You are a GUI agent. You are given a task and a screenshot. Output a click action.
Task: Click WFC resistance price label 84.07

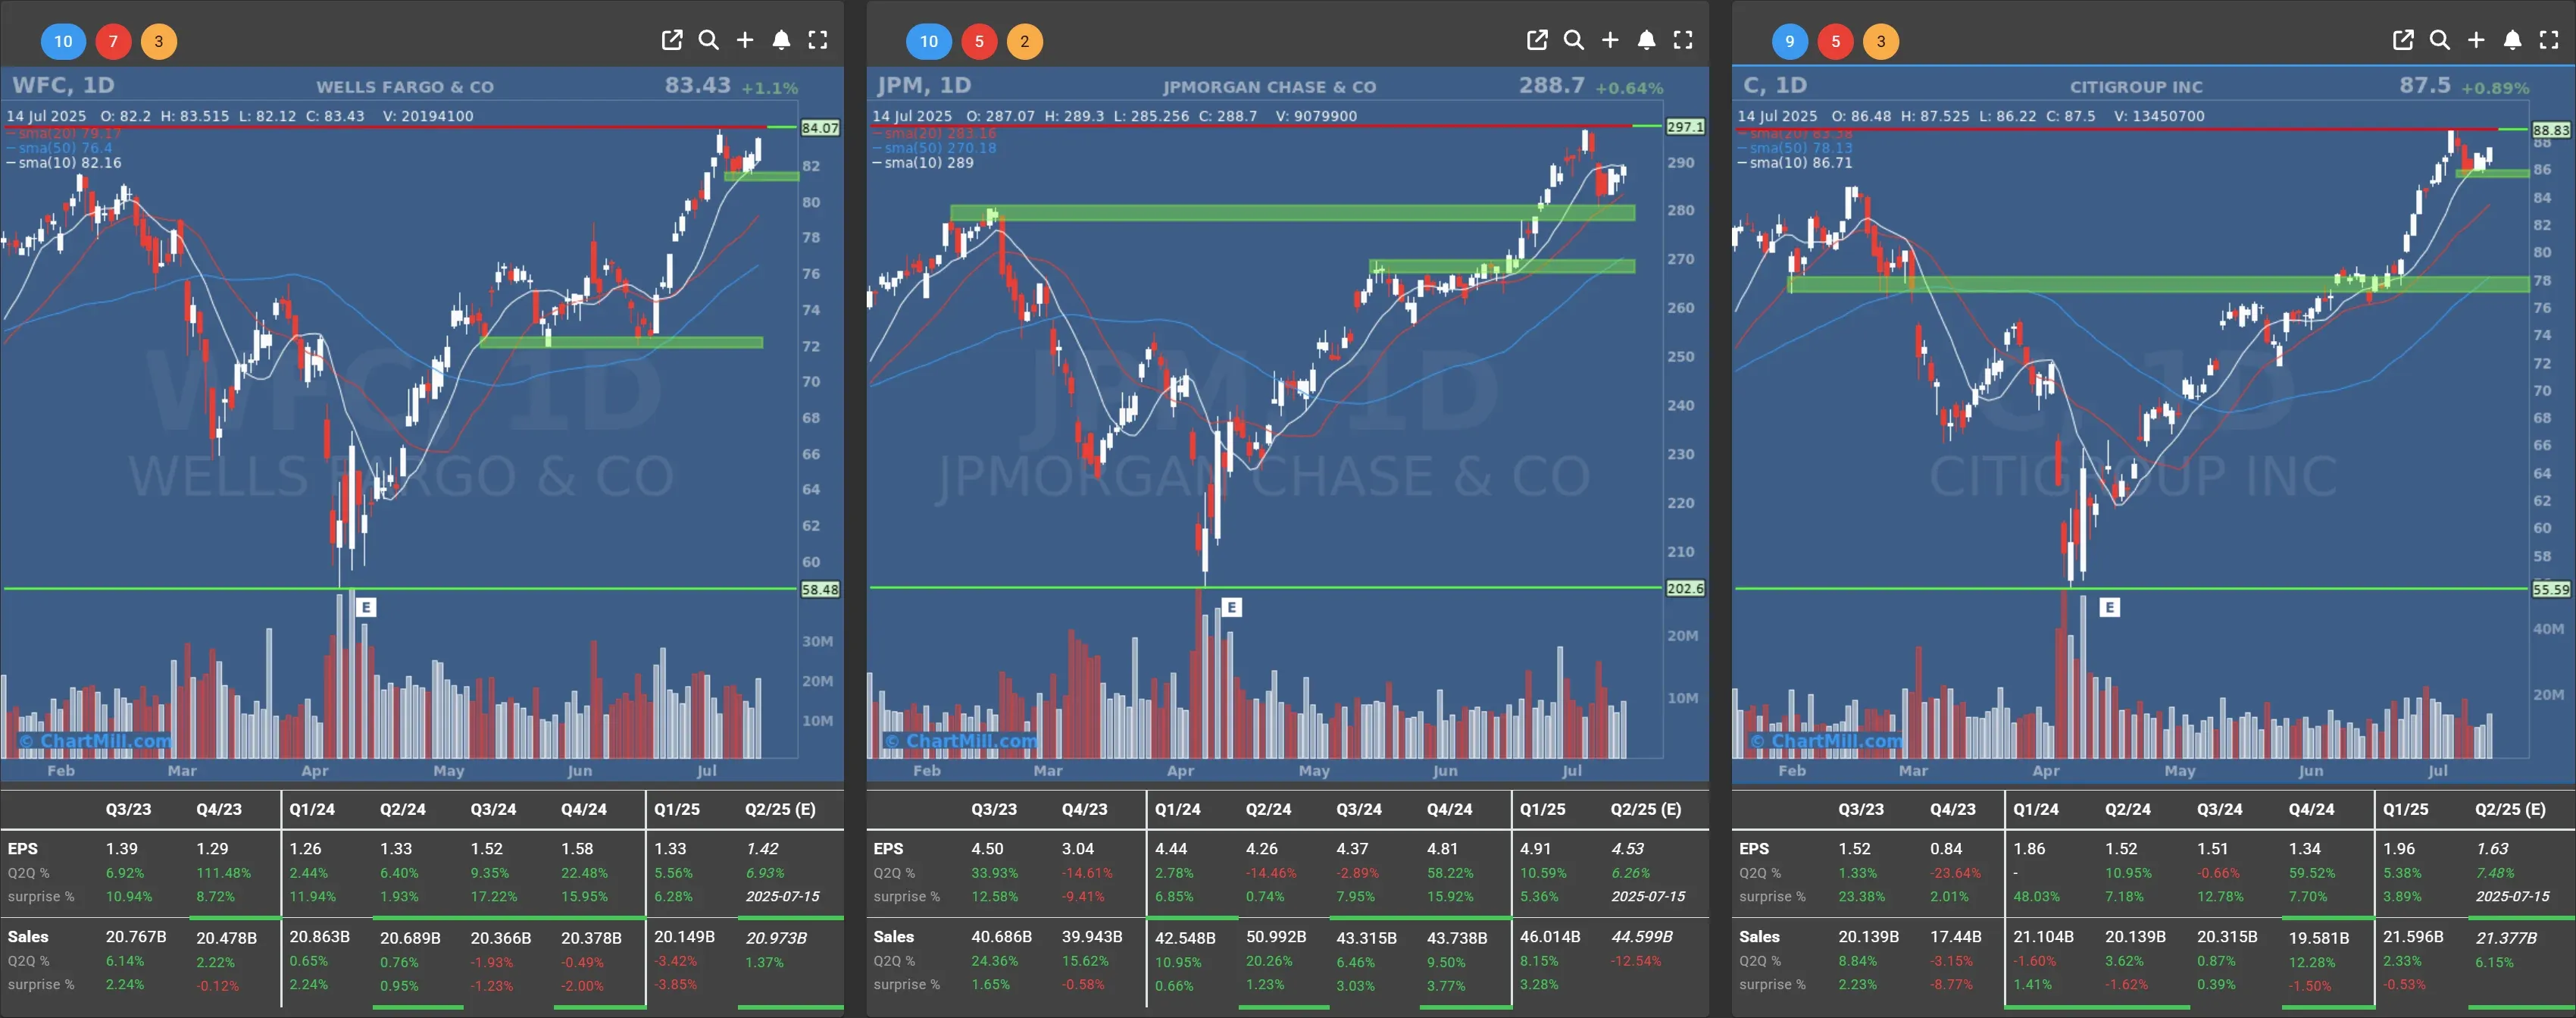[820, 128]
